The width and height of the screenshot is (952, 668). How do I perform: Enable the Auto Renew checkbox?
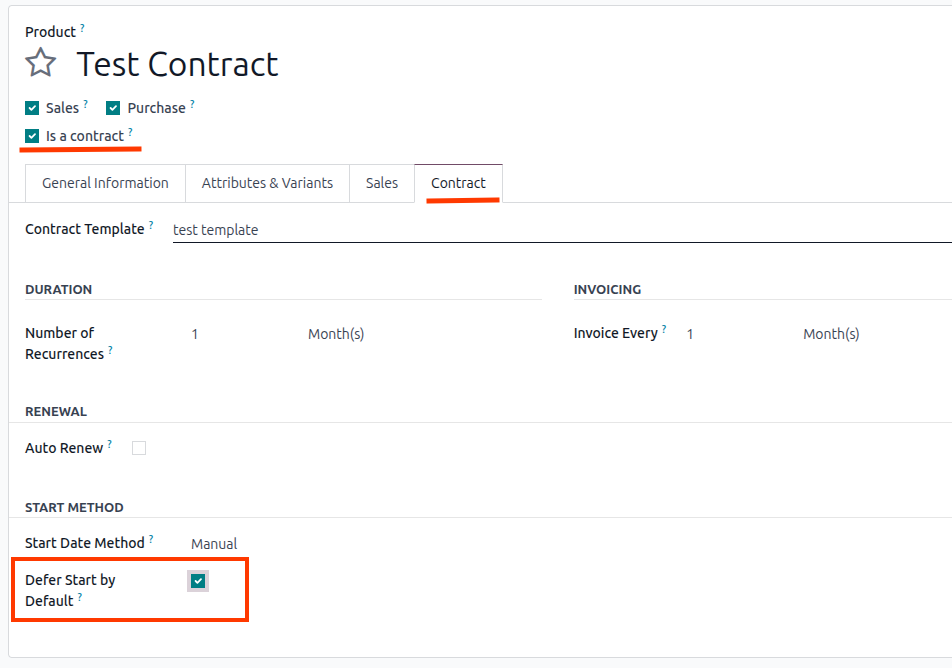click(x=139, y=448)
